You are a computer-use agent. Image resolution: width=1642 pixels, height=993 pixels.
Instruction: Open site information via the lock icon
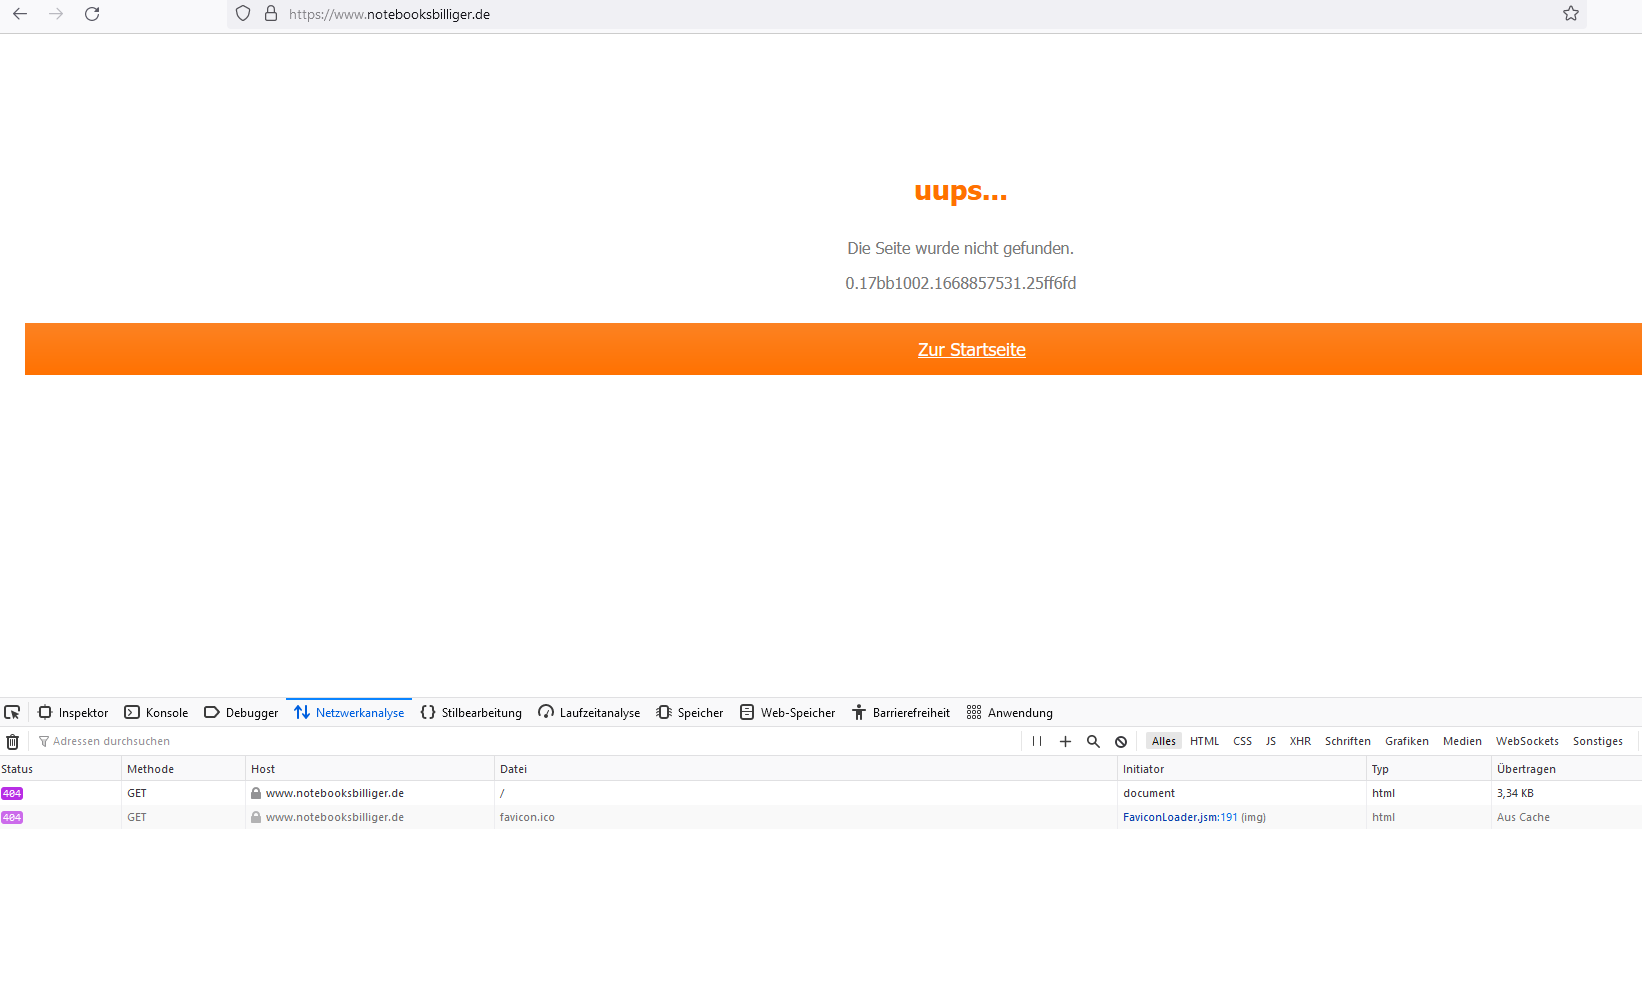pos(270,14)
